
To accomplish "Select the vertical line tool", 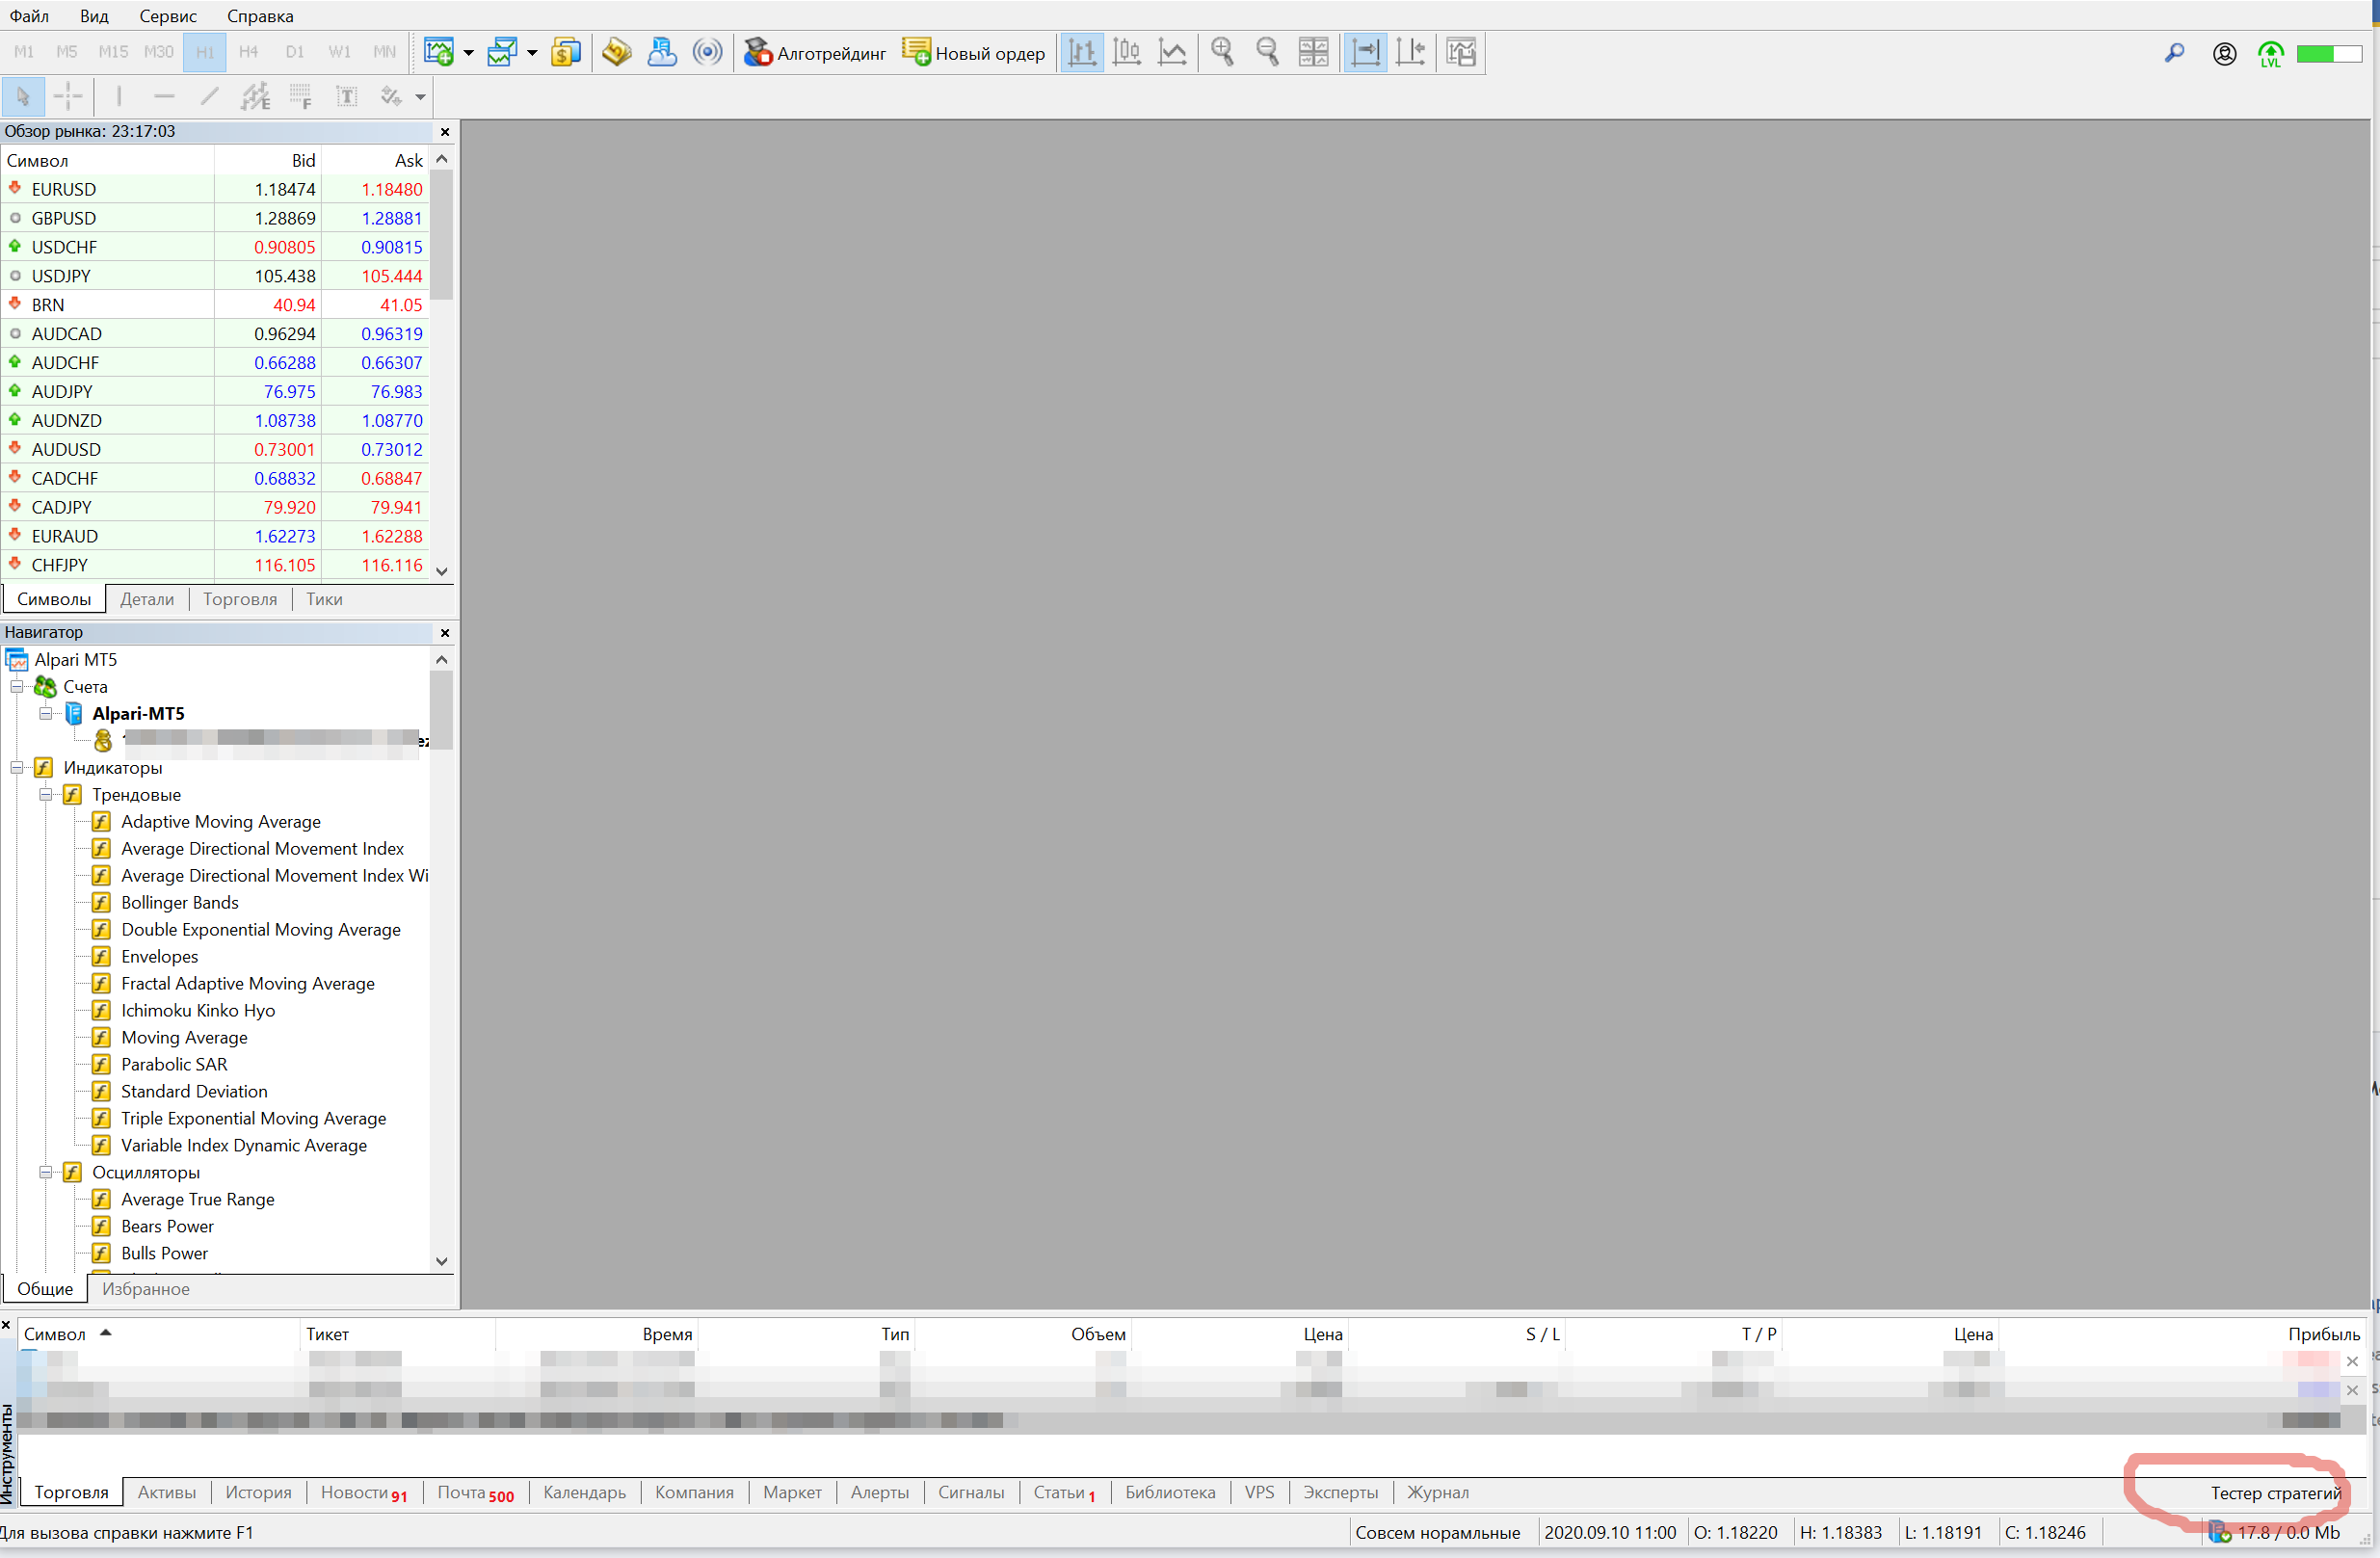I will click(119, 97).
